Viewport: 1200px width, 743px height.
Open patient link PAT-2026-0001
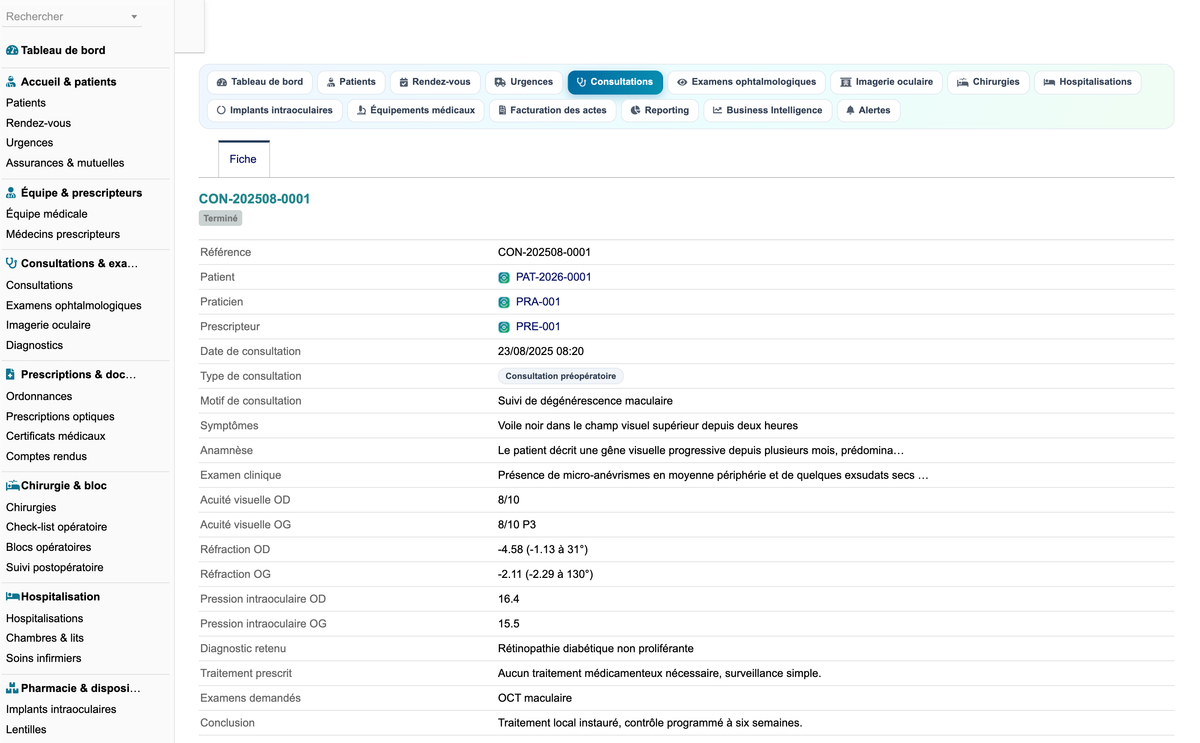click(553, 277)
